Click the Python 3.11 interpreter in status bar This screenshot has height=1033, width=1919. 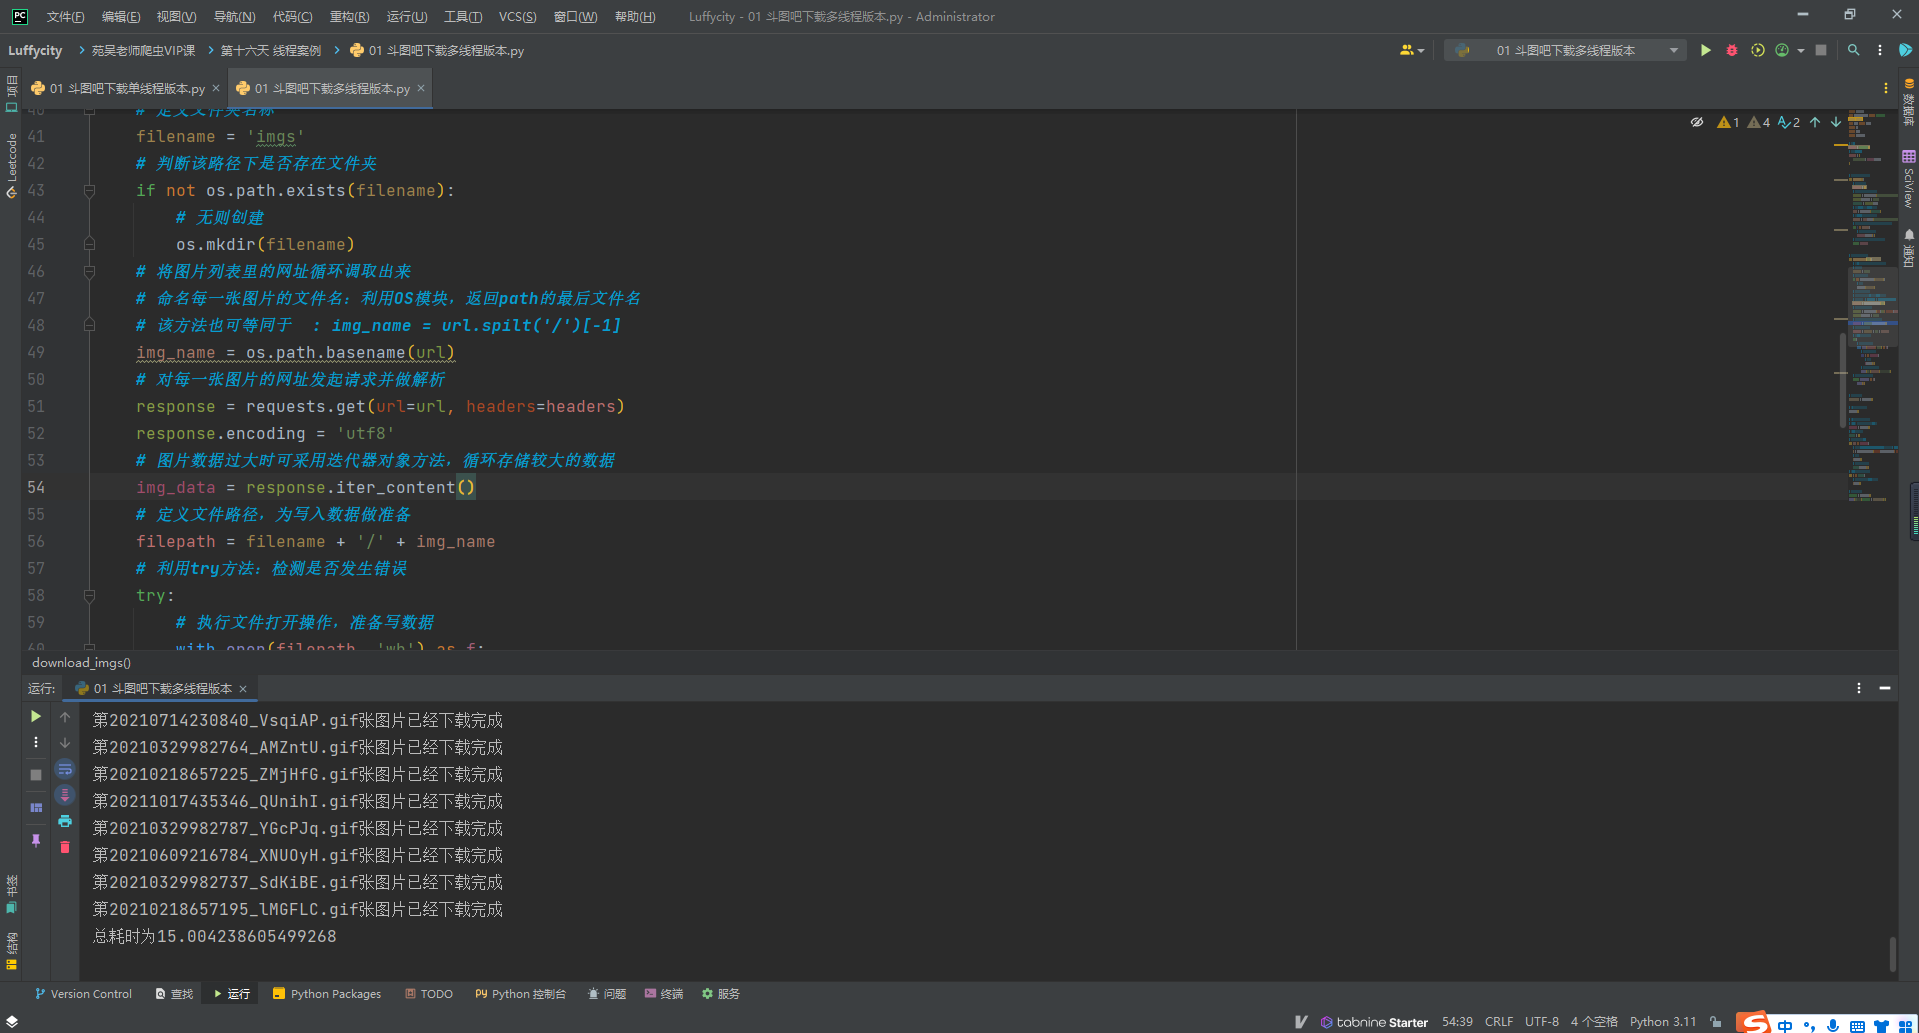[x=1662, y=1022]
